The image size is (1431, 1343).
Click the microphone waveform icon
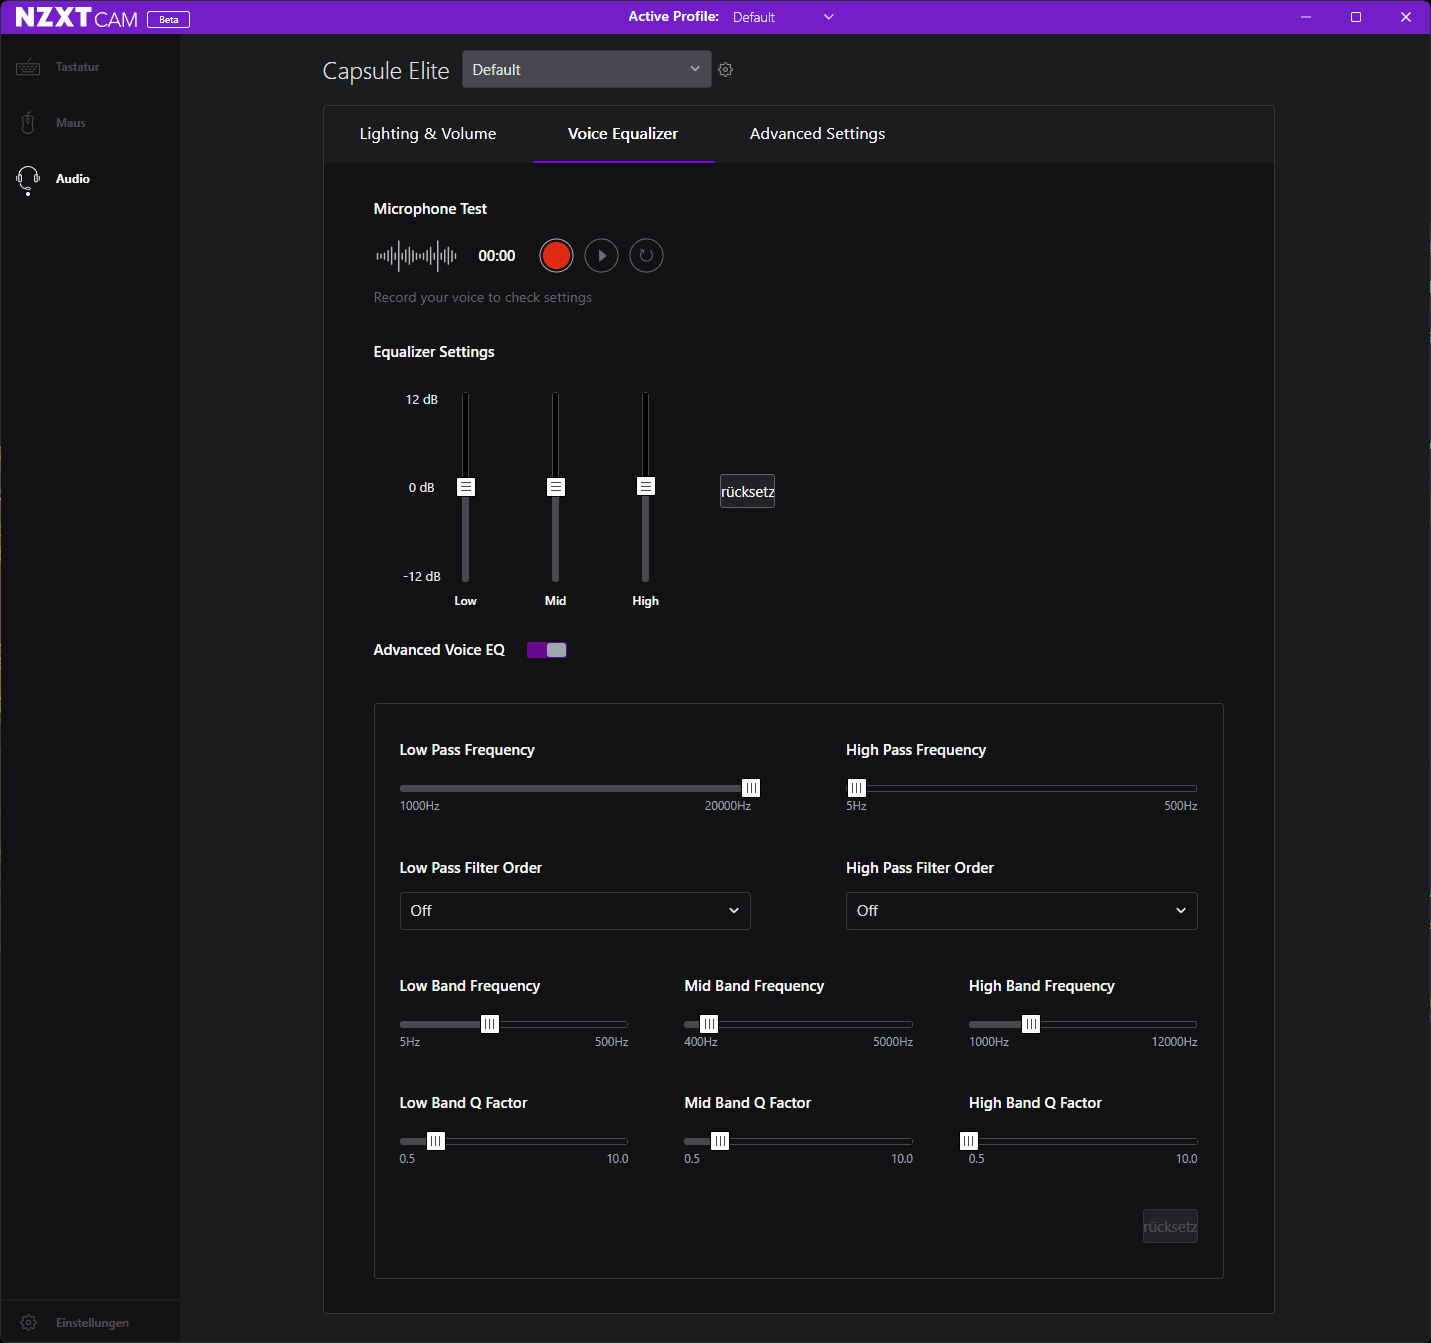coord(416,256)
